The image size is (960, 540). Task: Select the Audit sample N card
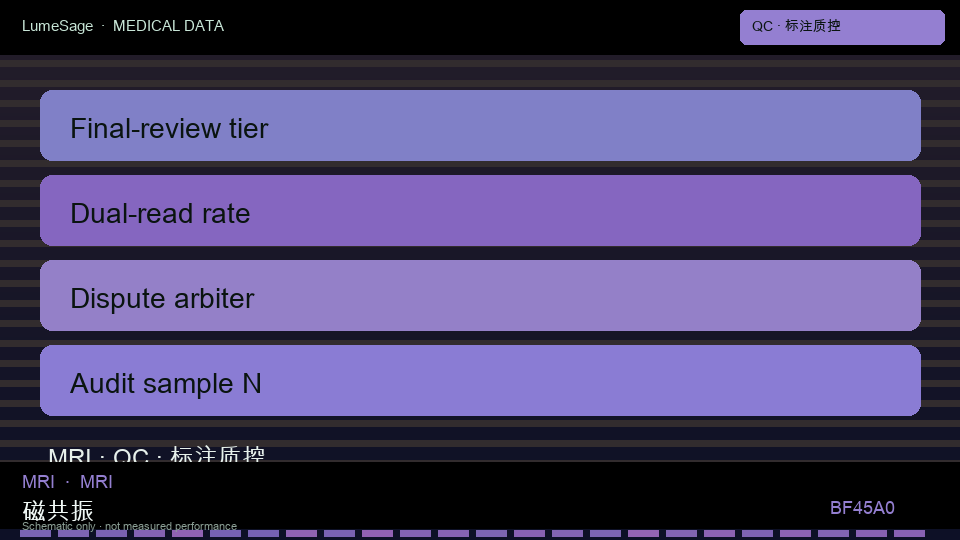coord(480,381)
